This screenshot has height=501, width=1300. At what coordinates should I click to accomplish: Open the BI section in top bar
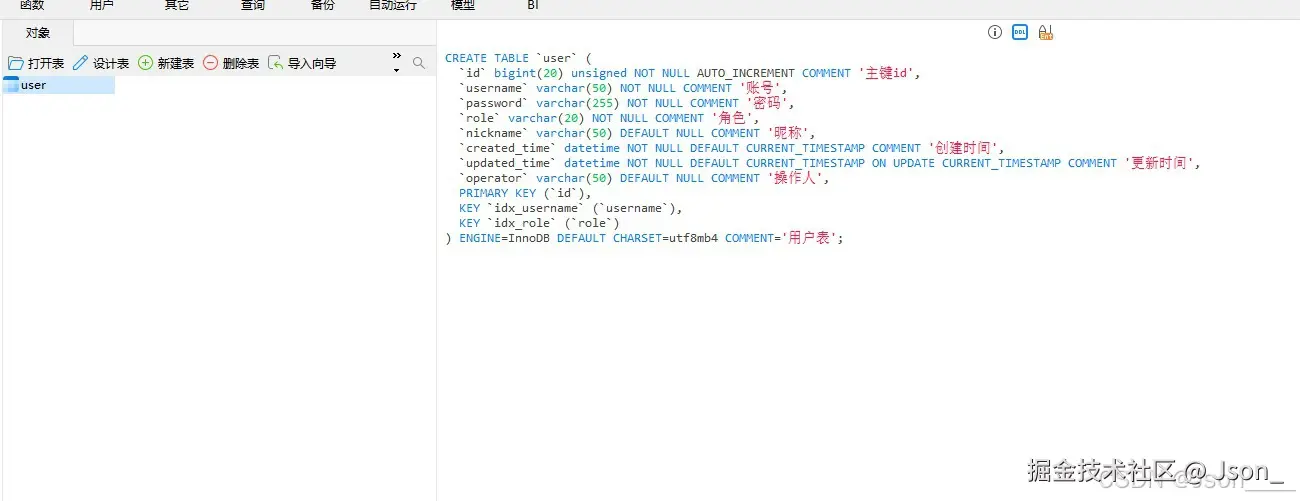point(533,5)
